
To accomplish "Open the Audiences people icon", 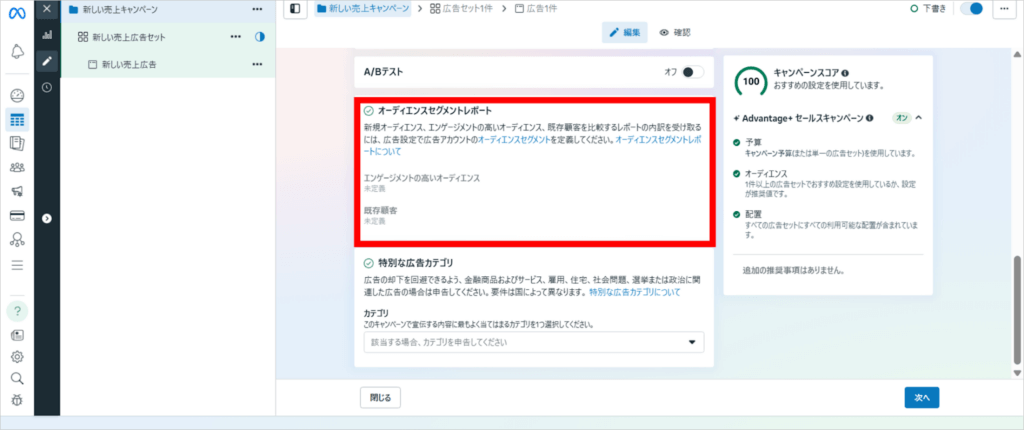I will click(x=18, y=167).
